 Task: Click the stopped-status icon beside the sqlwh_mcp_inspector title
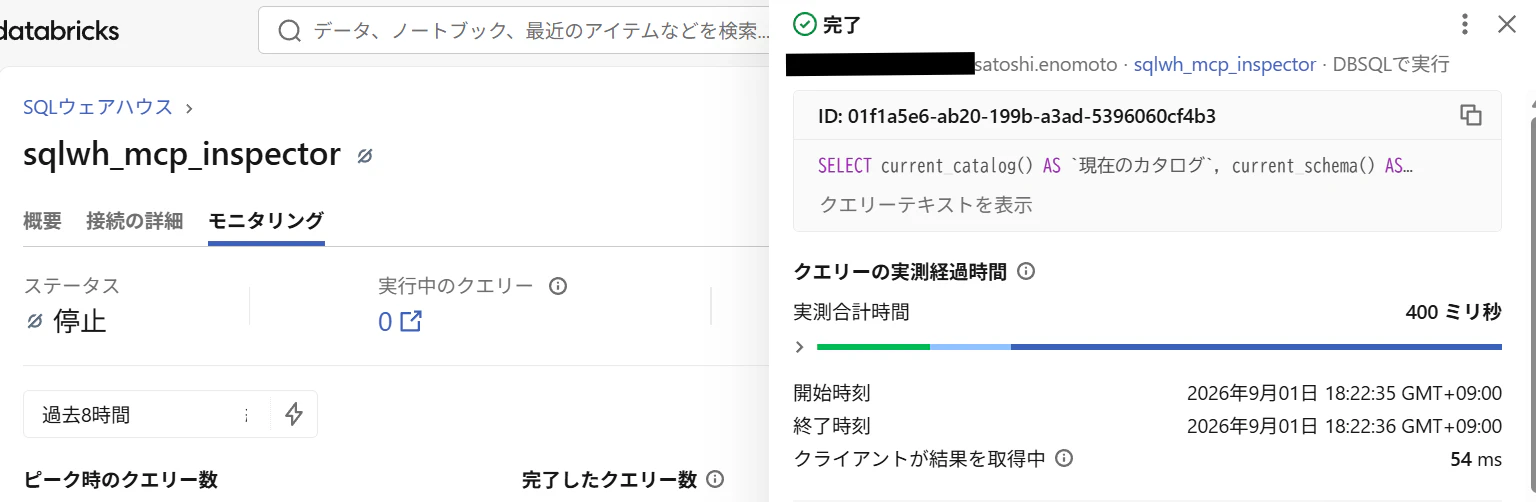365,156
